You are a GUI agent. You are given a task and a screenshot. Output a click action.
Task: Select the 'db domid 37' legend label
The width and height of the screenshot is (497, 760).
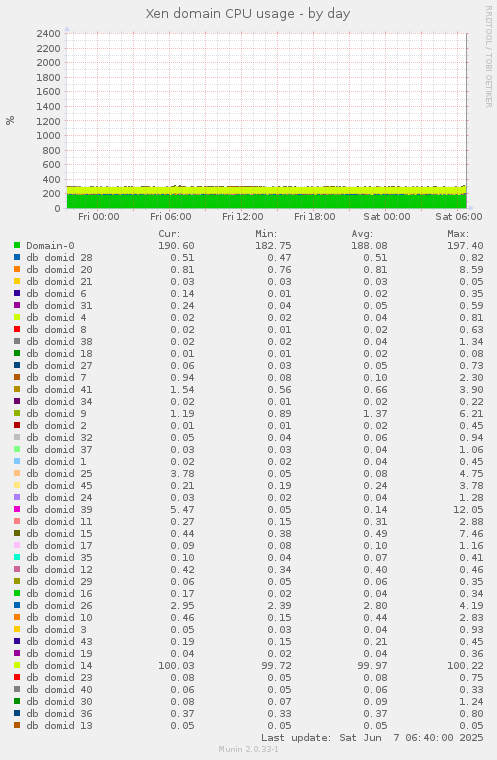[x=59, y=450]
